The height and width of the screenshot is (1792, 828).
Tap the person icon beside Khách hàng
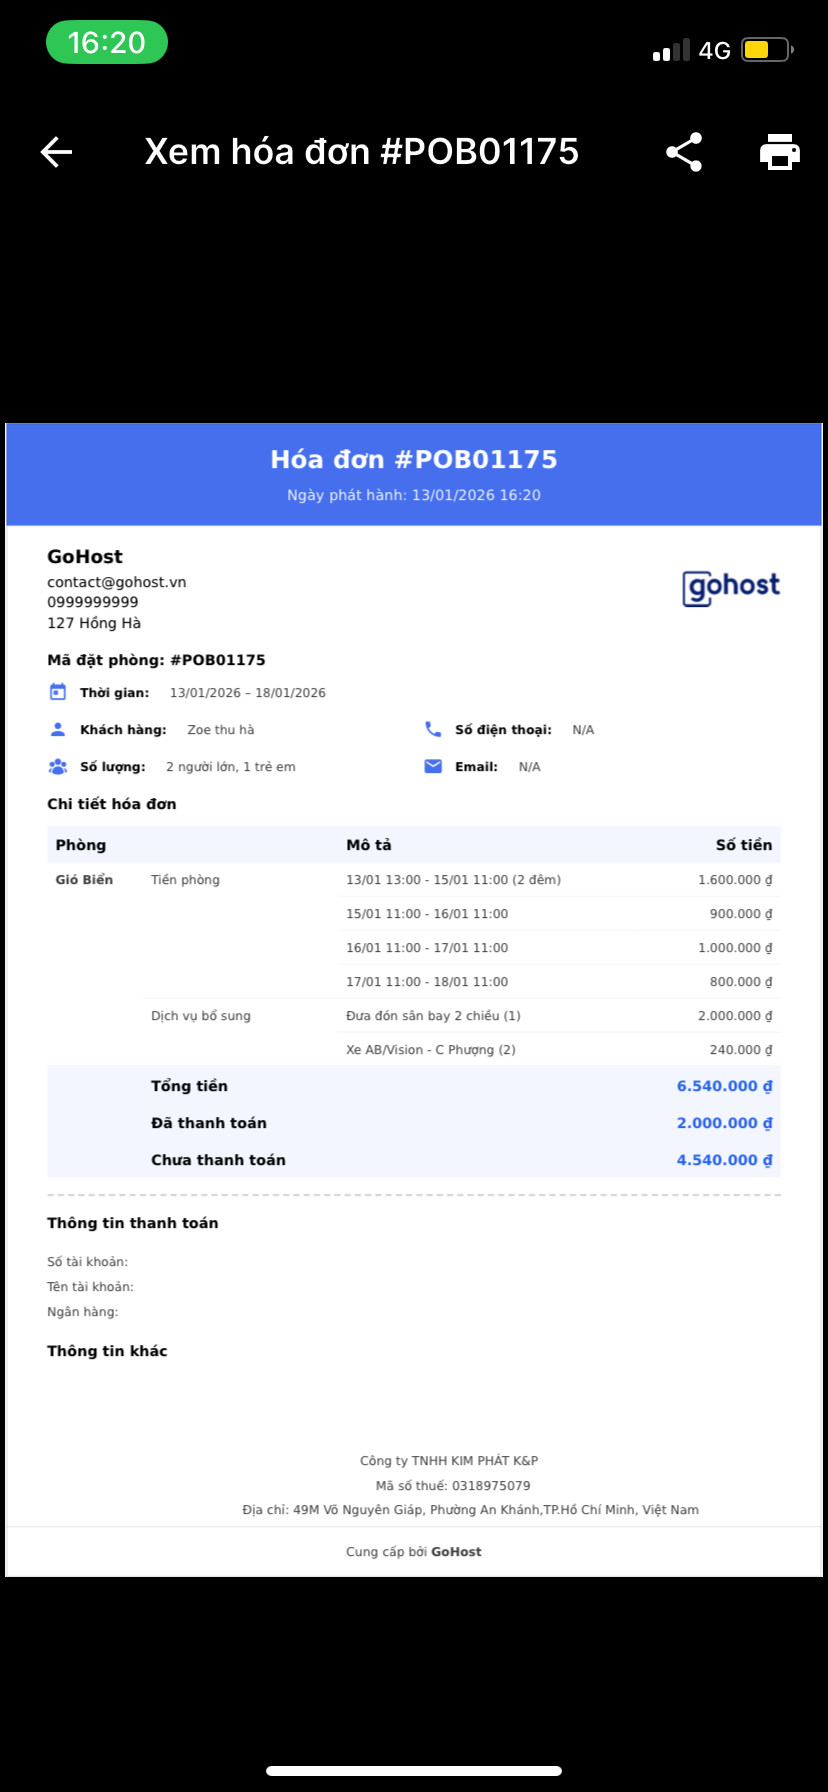pyautogui.click(x=58, y=729)
